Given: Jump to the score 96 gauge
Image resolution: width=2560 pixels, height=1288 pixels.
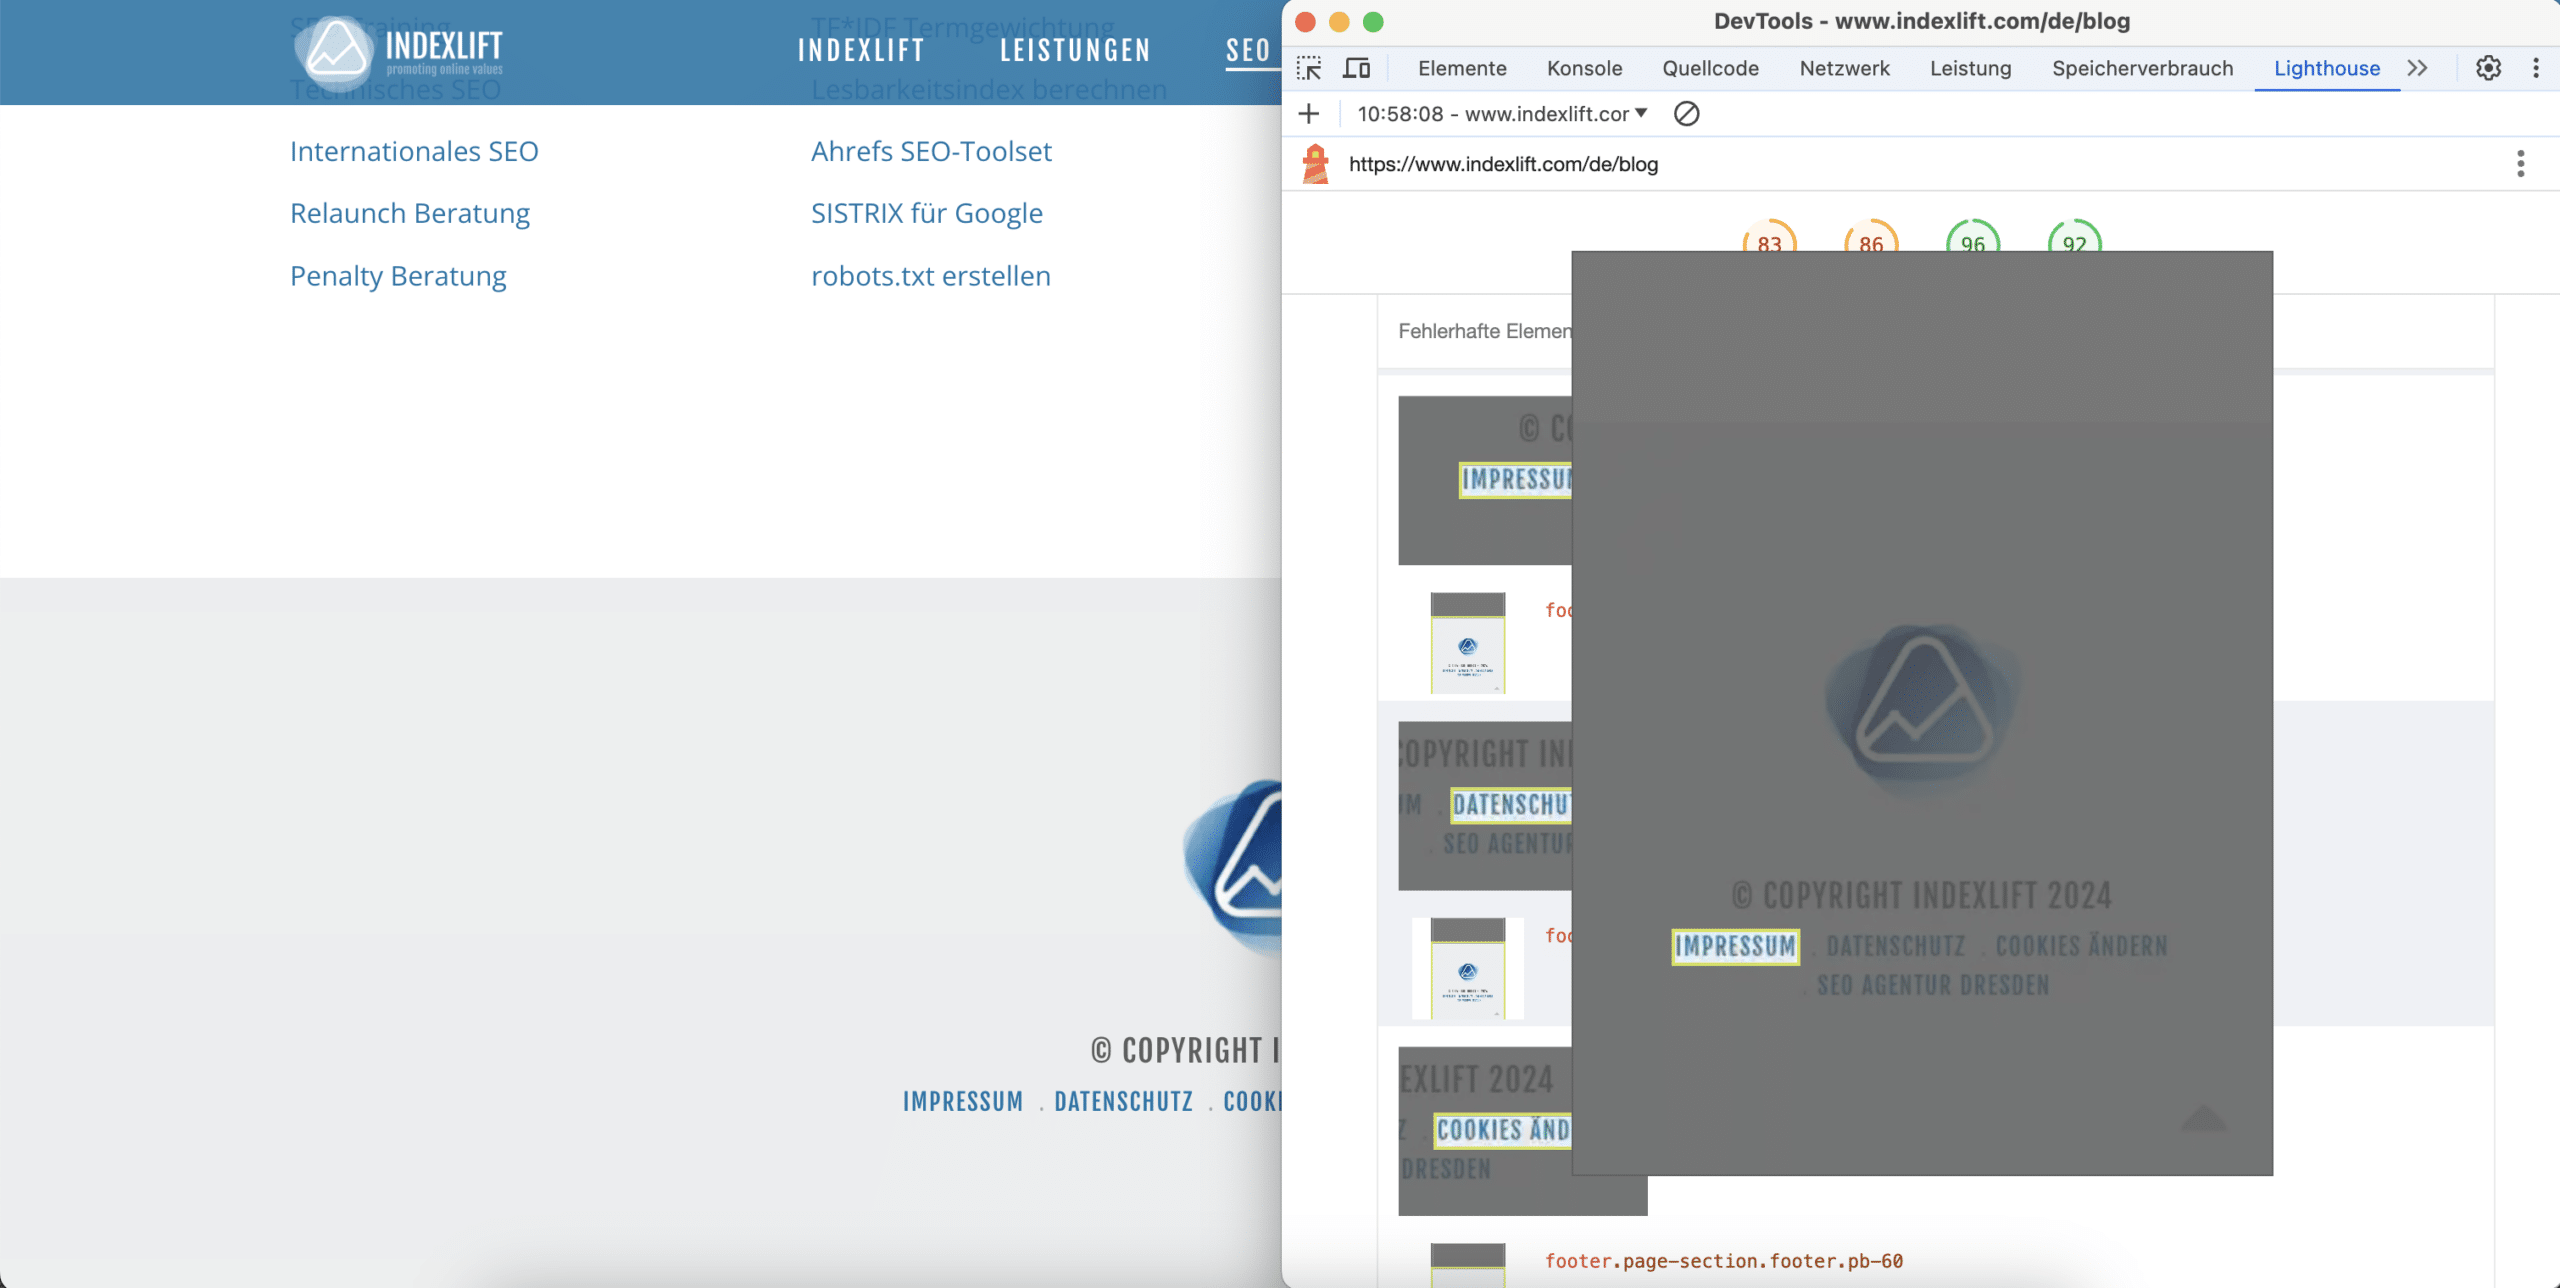Looking at the screenshot, I should tap(1973, 236).
